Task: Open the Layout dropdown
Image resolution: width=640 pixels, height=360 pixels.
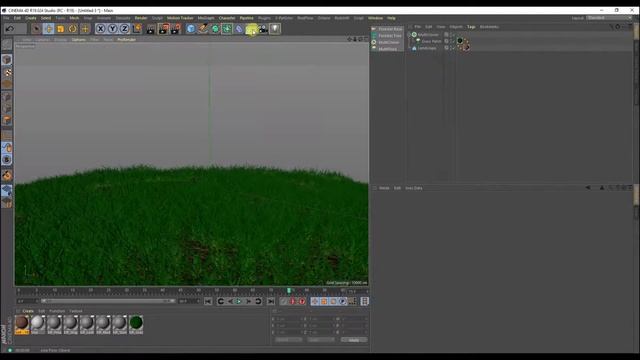Action: (x=609, y=18)
